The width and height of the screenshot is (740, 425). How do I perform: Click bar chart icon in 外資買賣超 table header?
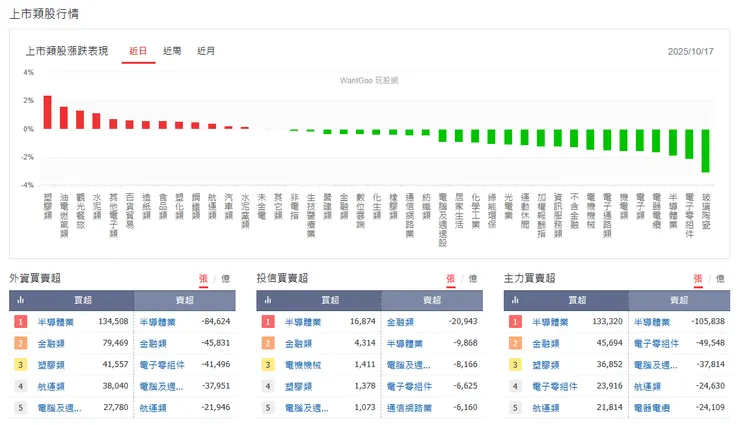coord(20,300)
